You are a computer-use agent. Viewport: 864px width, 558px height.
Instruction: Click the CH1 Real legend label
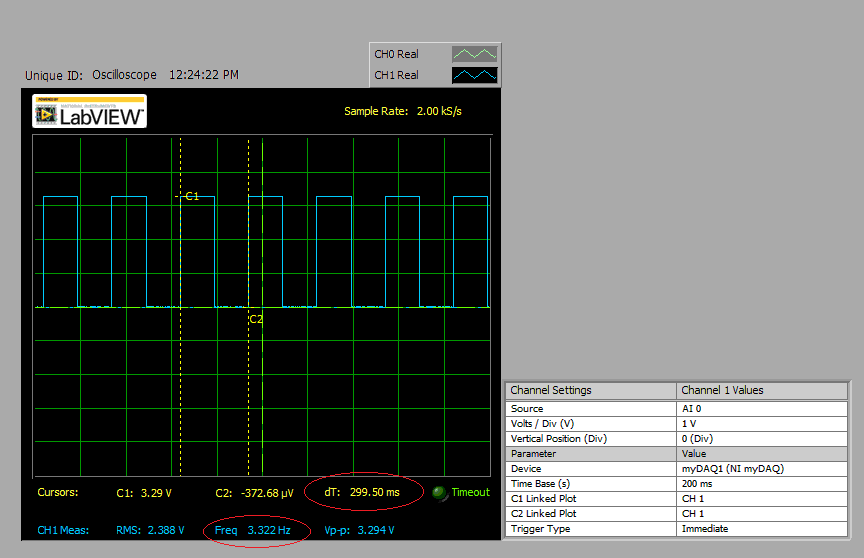(396, 75)
